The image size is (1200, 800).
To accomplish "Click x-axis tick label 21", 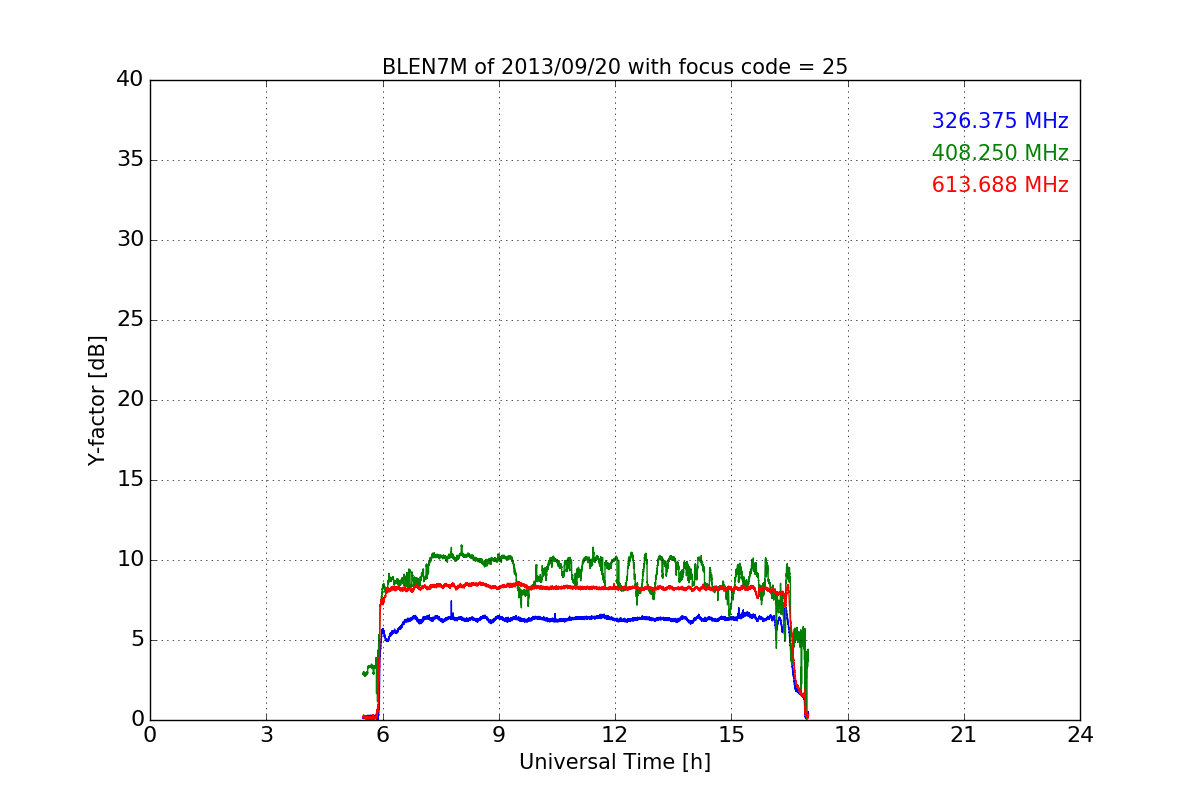I will [964, 735].
